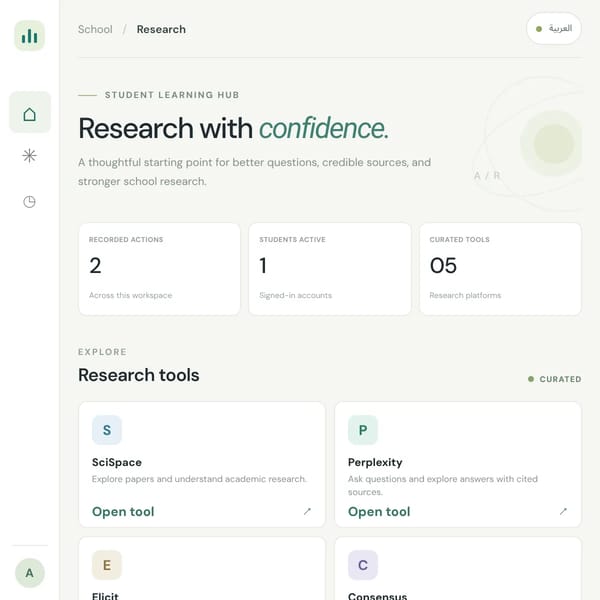Image resolution: width=600 pixels, height=600 pixels.
Task: Click the Elicit title text
Action: point(105,596)
